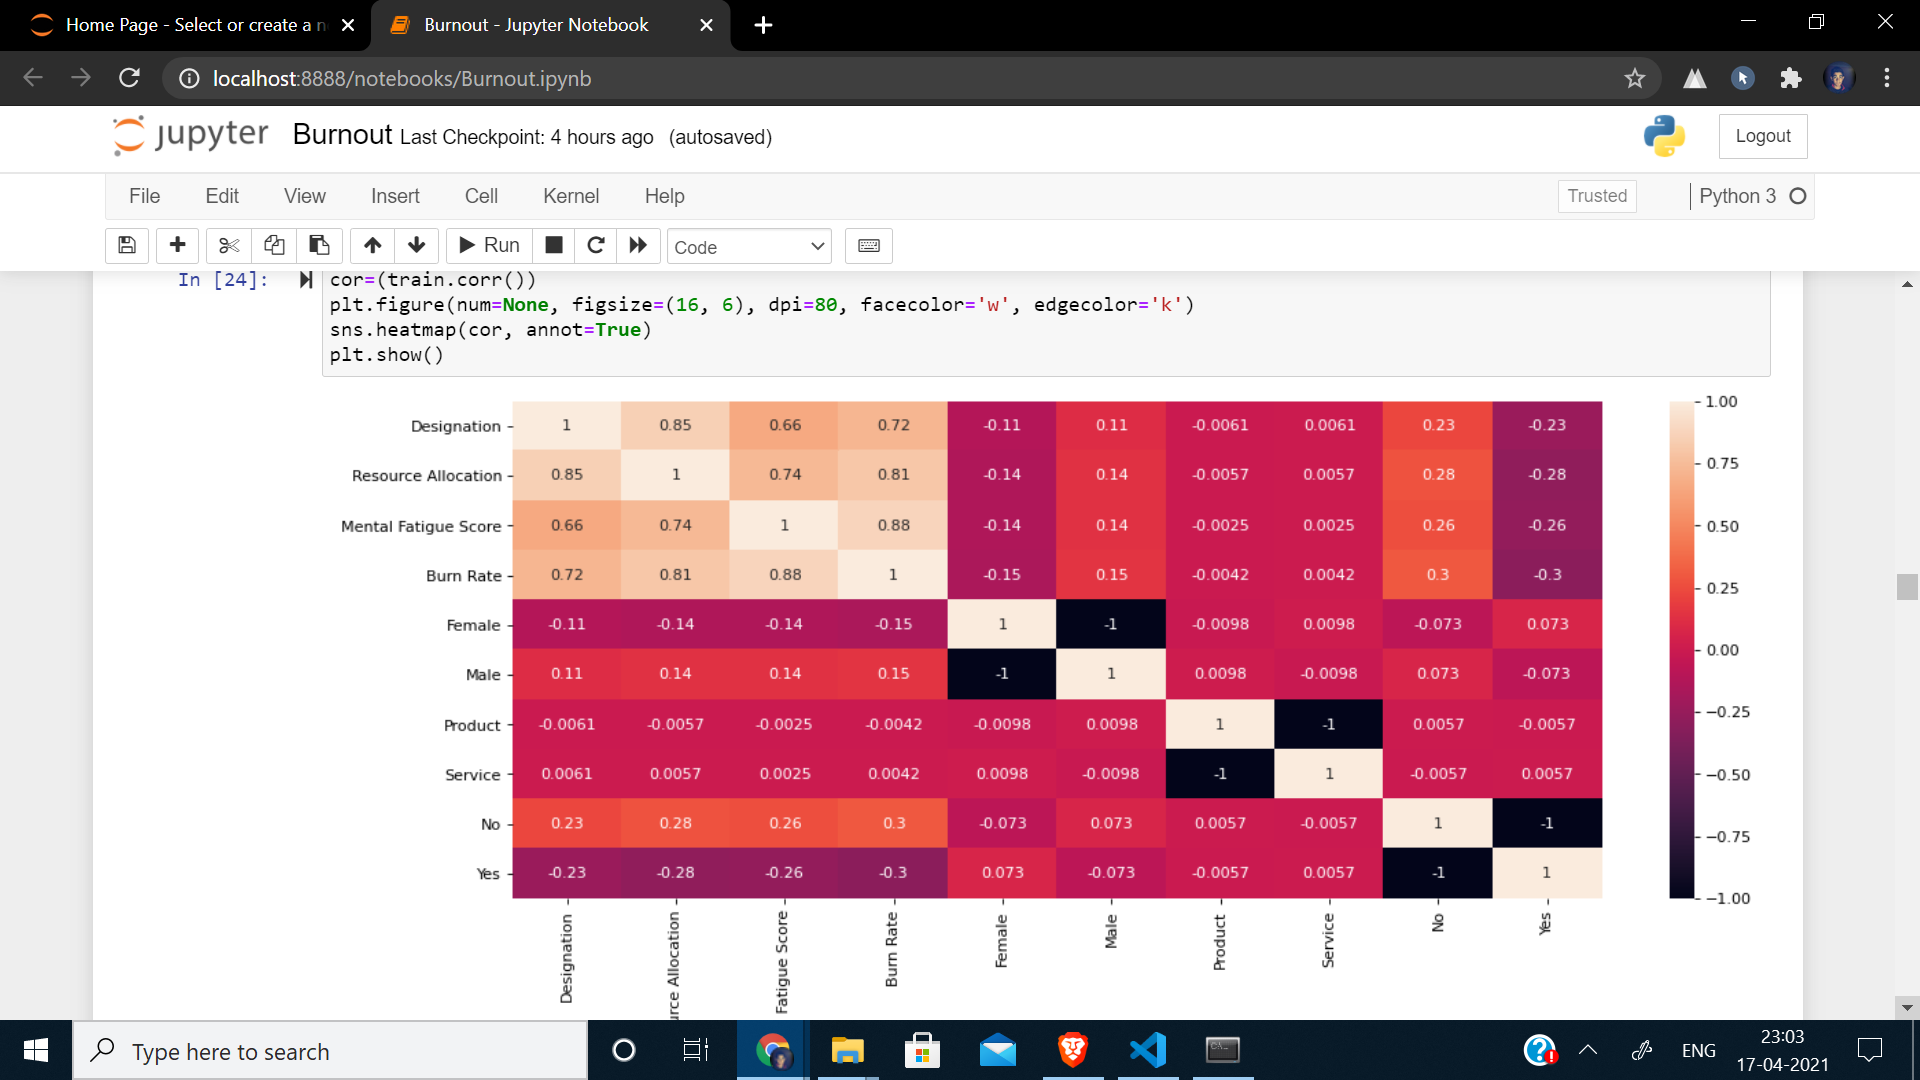Save notebook with the floppy disk icon
Viewport: 1920px width, 1080px height.
[x=127, y=246]
